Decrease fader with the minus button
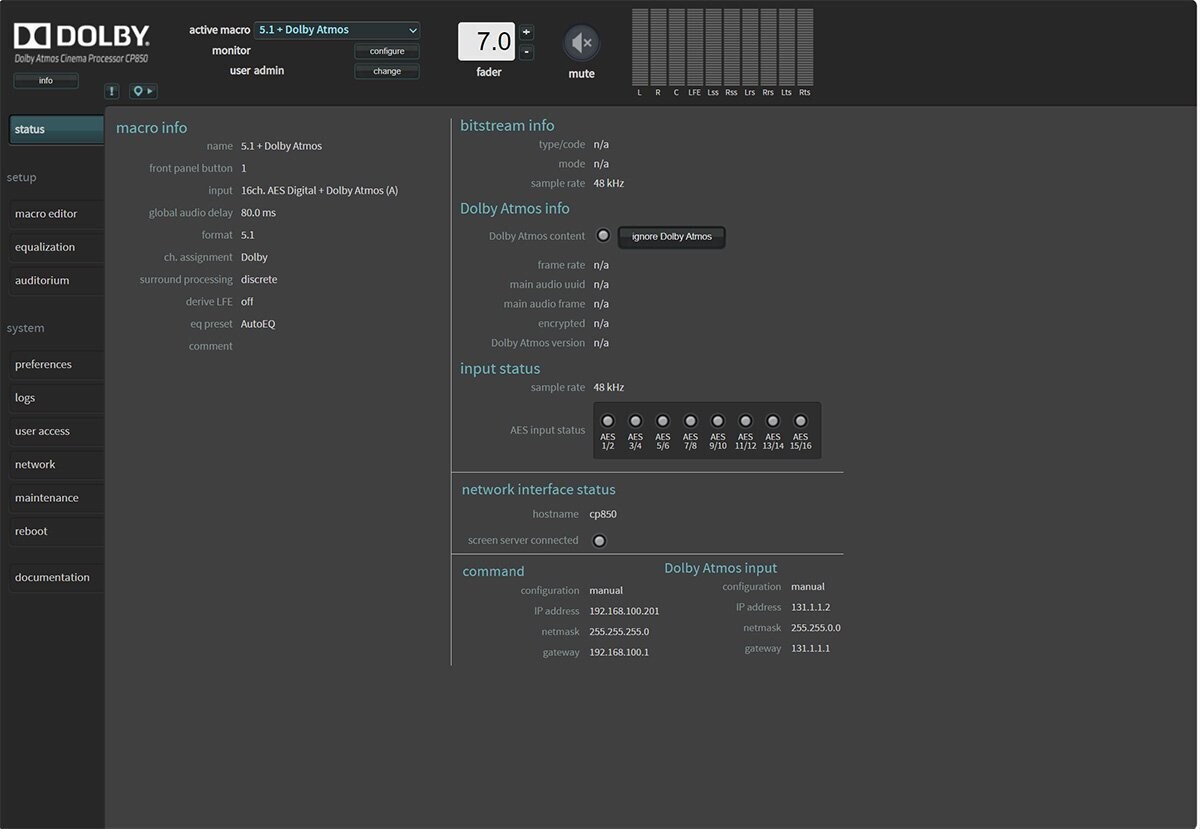The image size is (1200, 829). 527,52
